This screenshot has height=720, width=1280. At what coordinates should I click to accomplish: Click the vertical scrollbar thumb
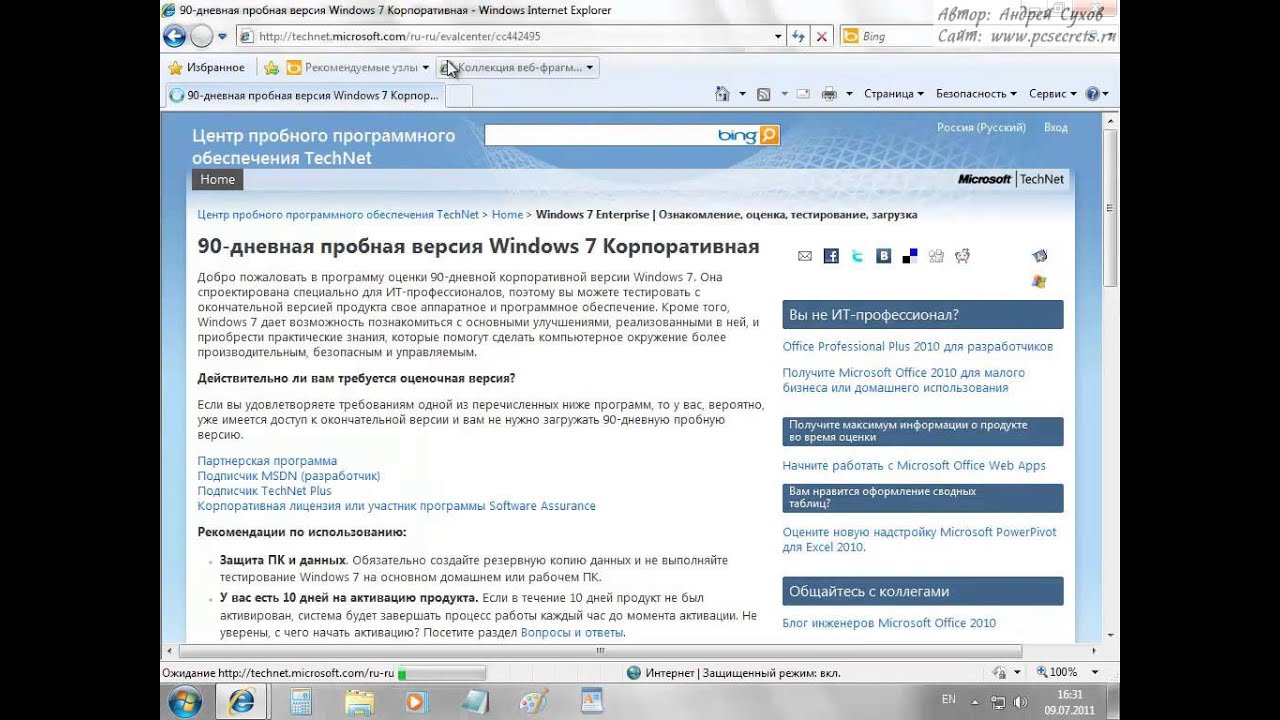pos(1110,206)
